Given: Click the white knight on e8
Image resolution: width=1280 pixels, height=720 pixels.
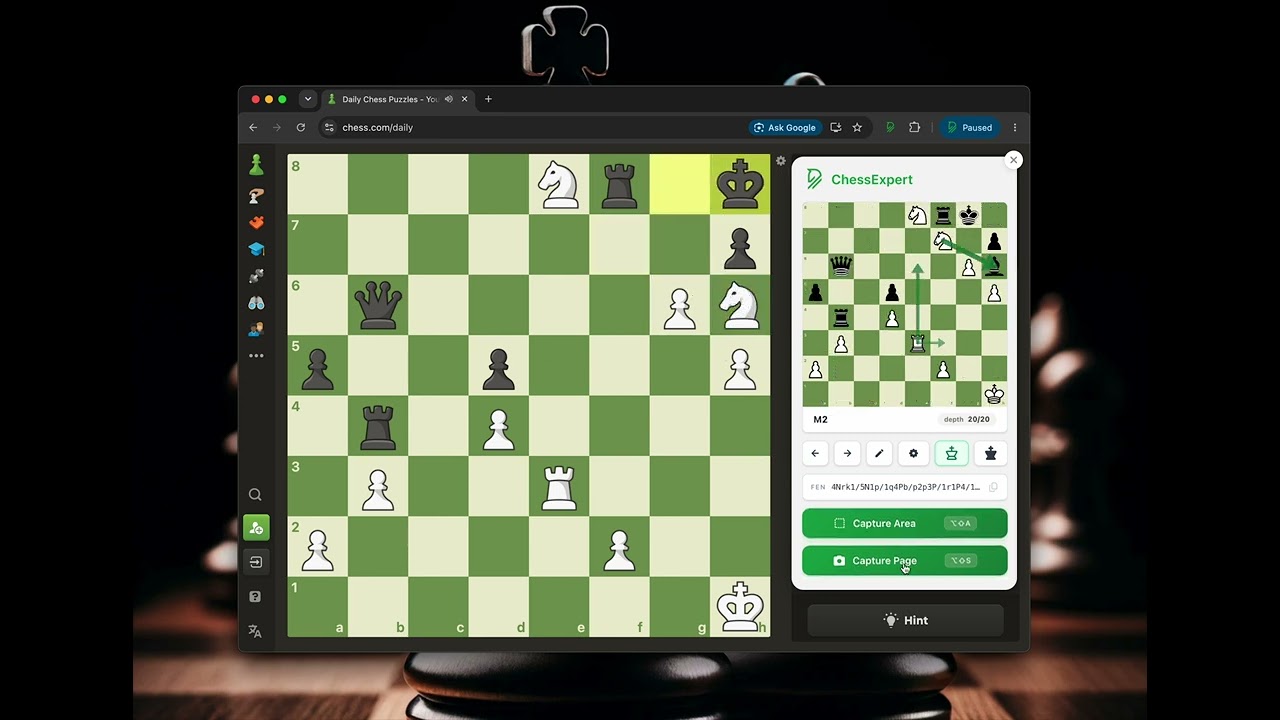Looking at the screenshot, I should pyautogui.click(x=559, y=184).
